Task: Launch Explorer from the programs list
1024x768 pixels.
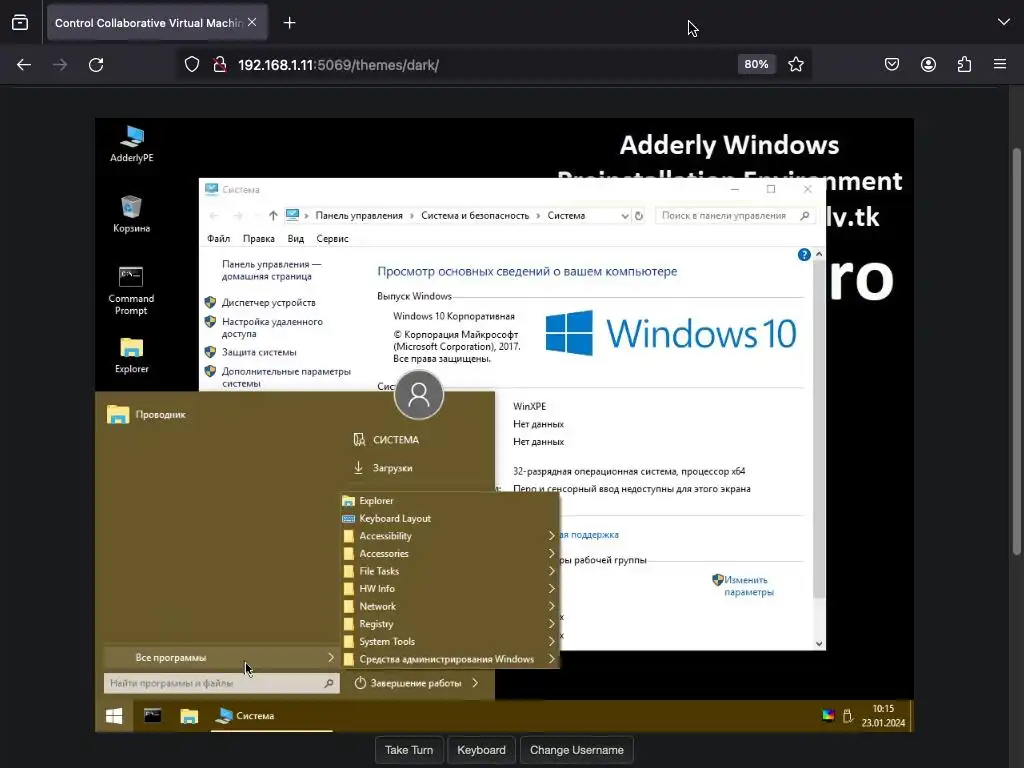Action: (x=449, y=501)
